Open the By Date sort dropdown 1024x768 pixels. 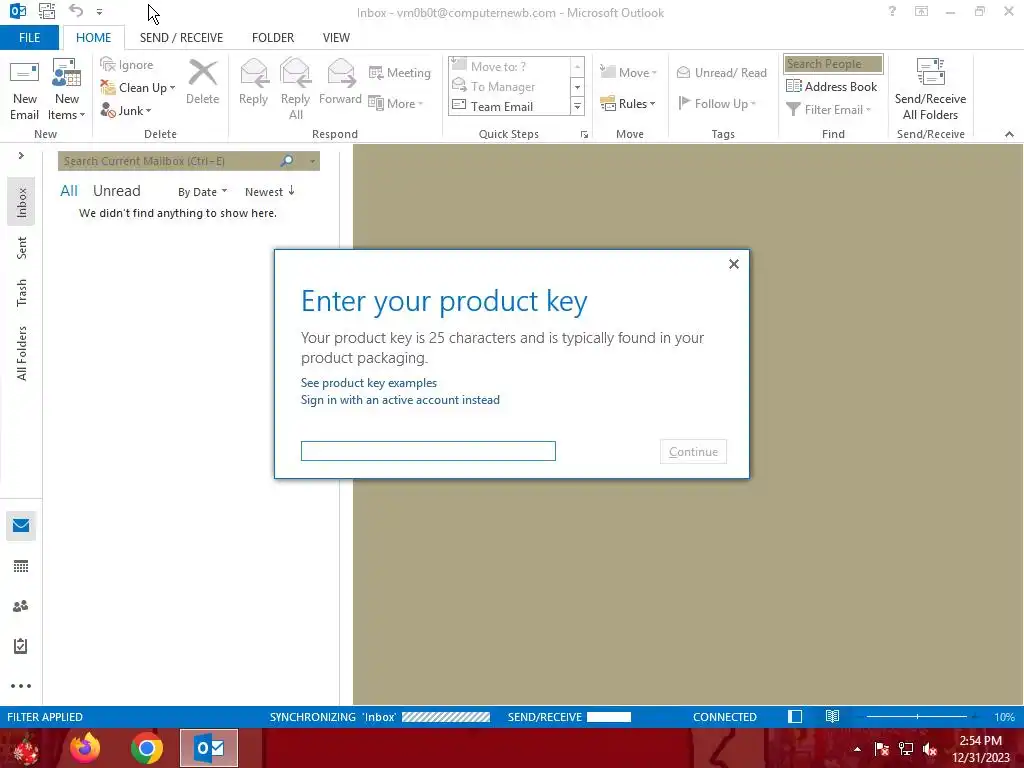[202, 191]
